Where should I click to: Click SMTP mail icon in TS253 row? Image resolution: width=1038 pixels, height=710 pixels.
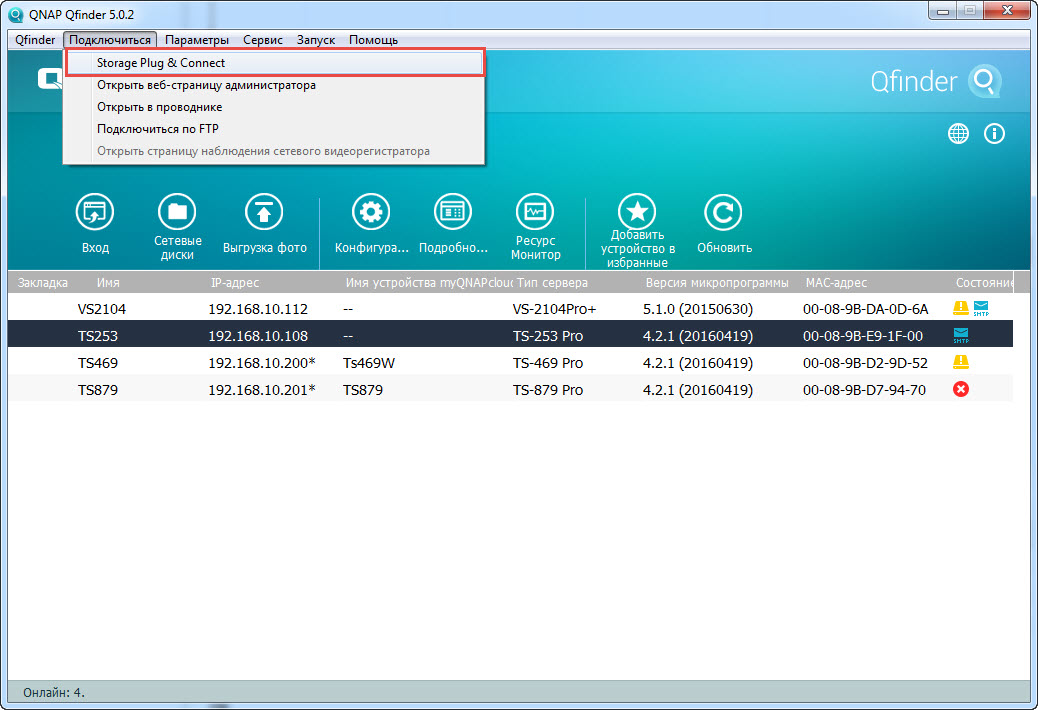point(961,335)
